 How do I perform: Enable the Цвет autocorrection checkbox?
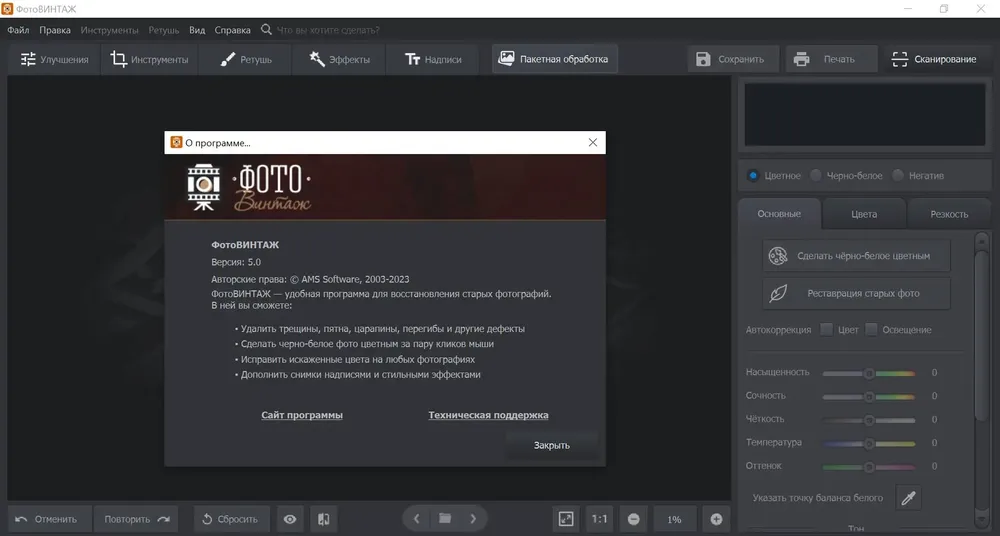coord(827,329)
